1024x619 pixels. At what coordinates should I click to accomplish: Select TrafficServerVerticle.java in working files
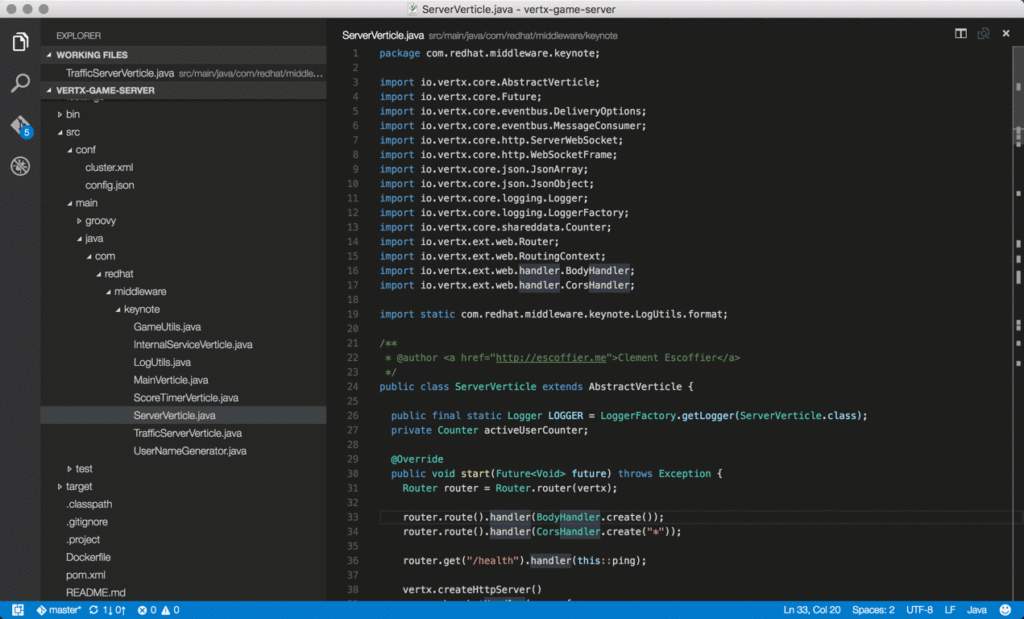coord(119,73)
